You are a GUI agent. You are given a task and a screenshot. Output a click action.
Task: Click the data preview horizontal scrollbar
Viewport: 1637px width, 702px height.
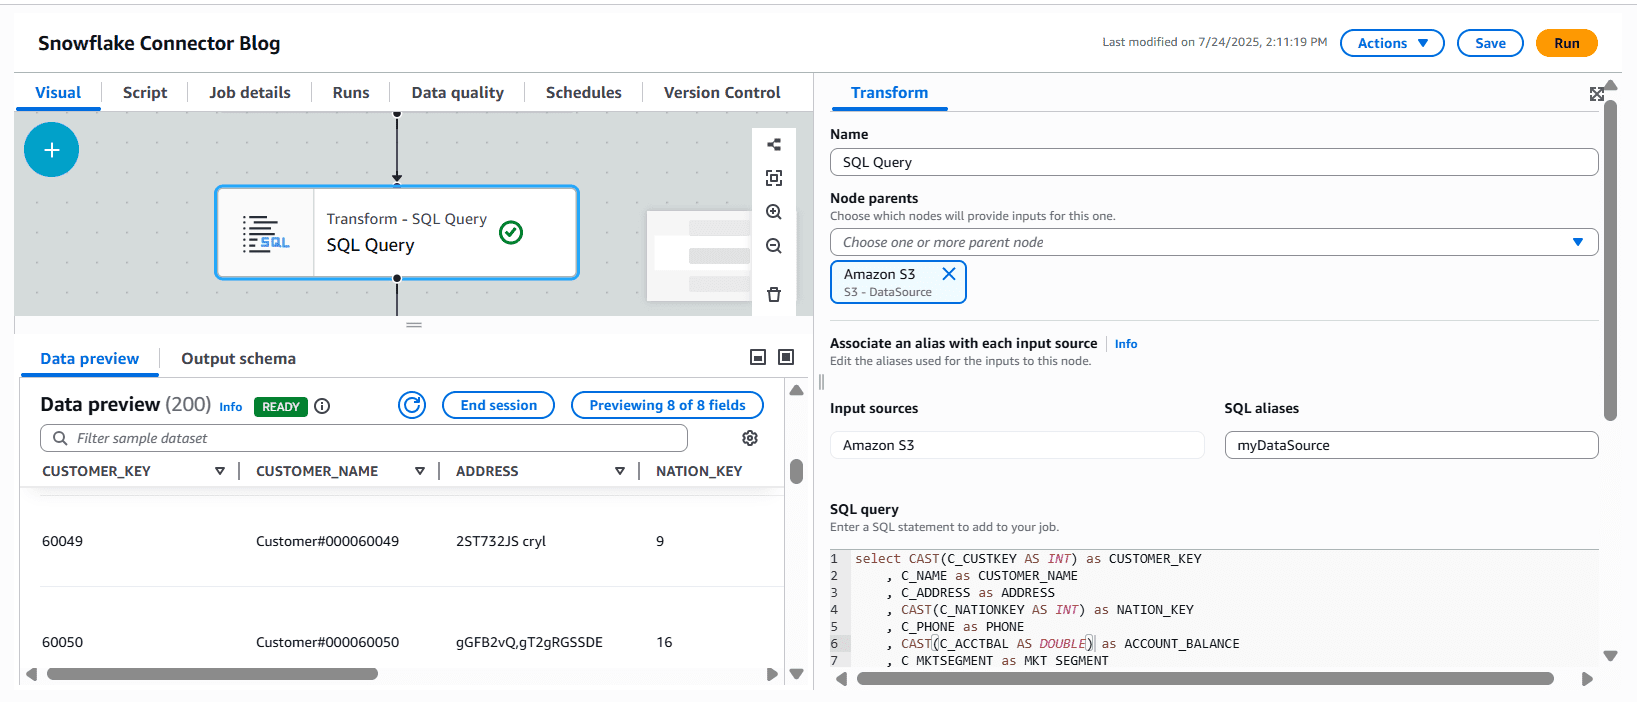point(212,674)
